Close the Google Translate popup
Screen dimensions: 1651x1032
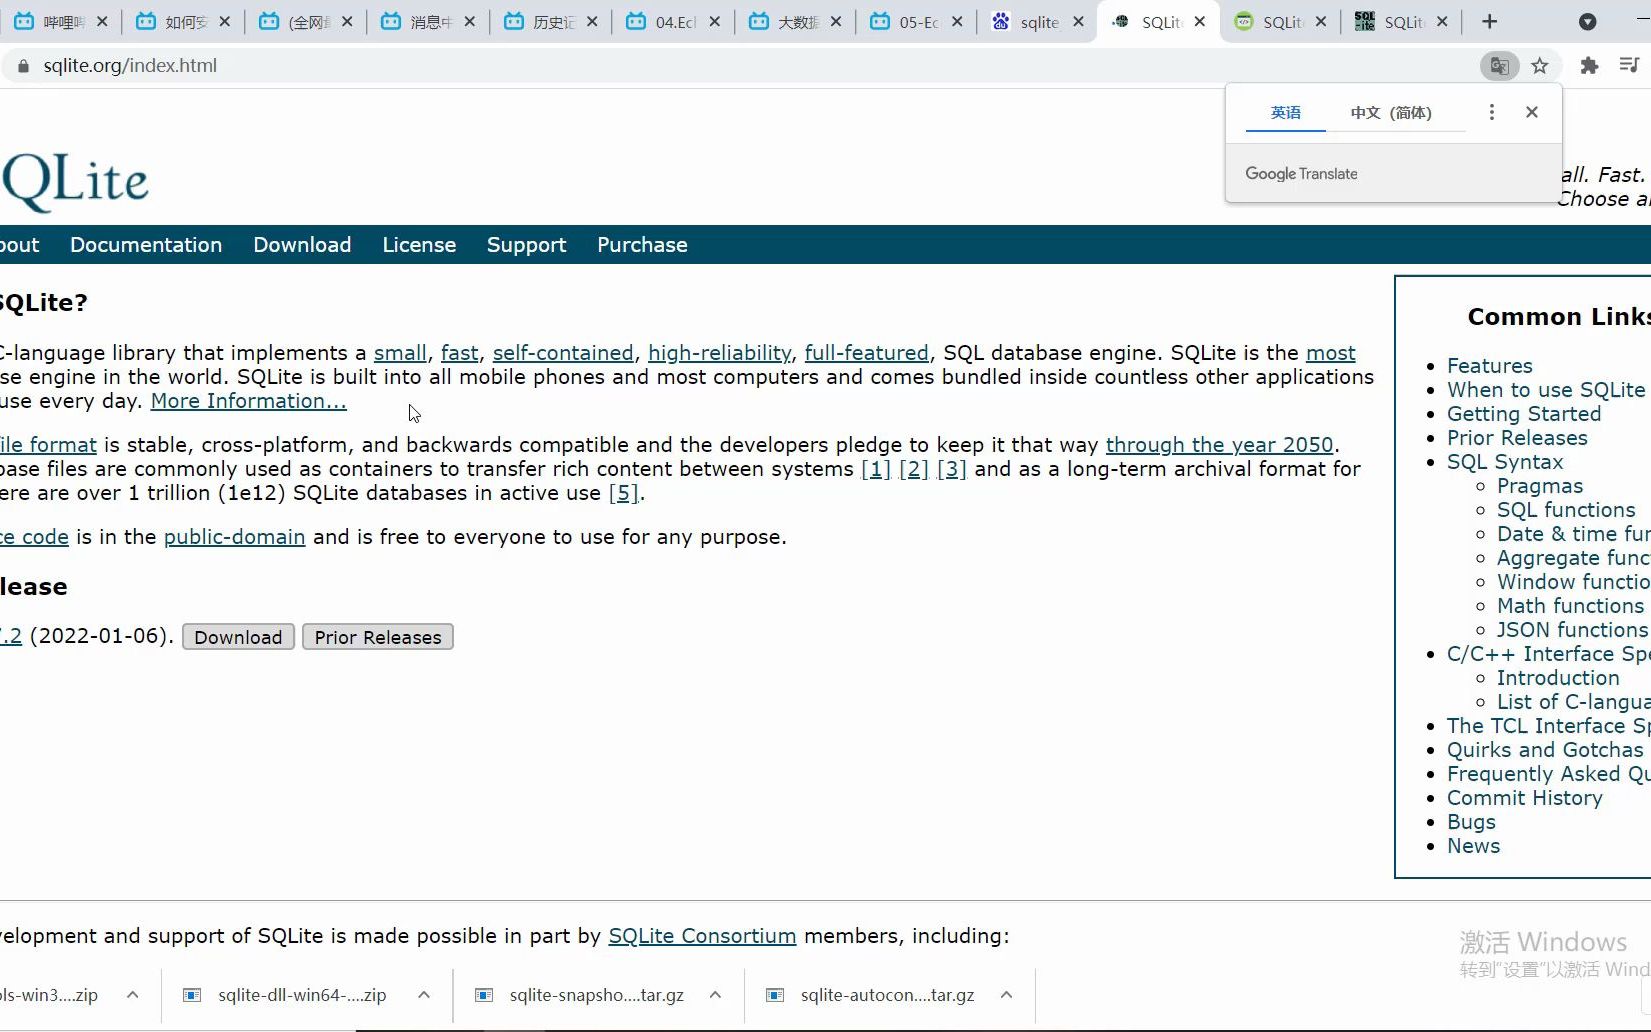coord(1532,112)
